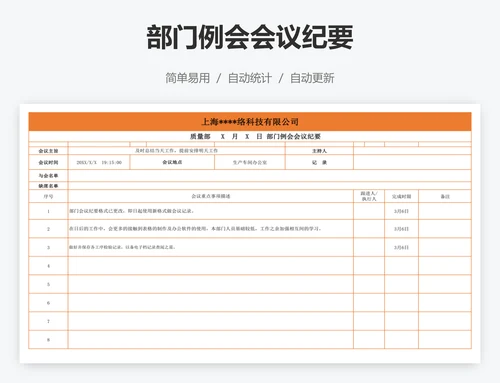This screenshot has width=500, height=383.
Task: Select the row number 1 cell
Action: click(48, 211)
